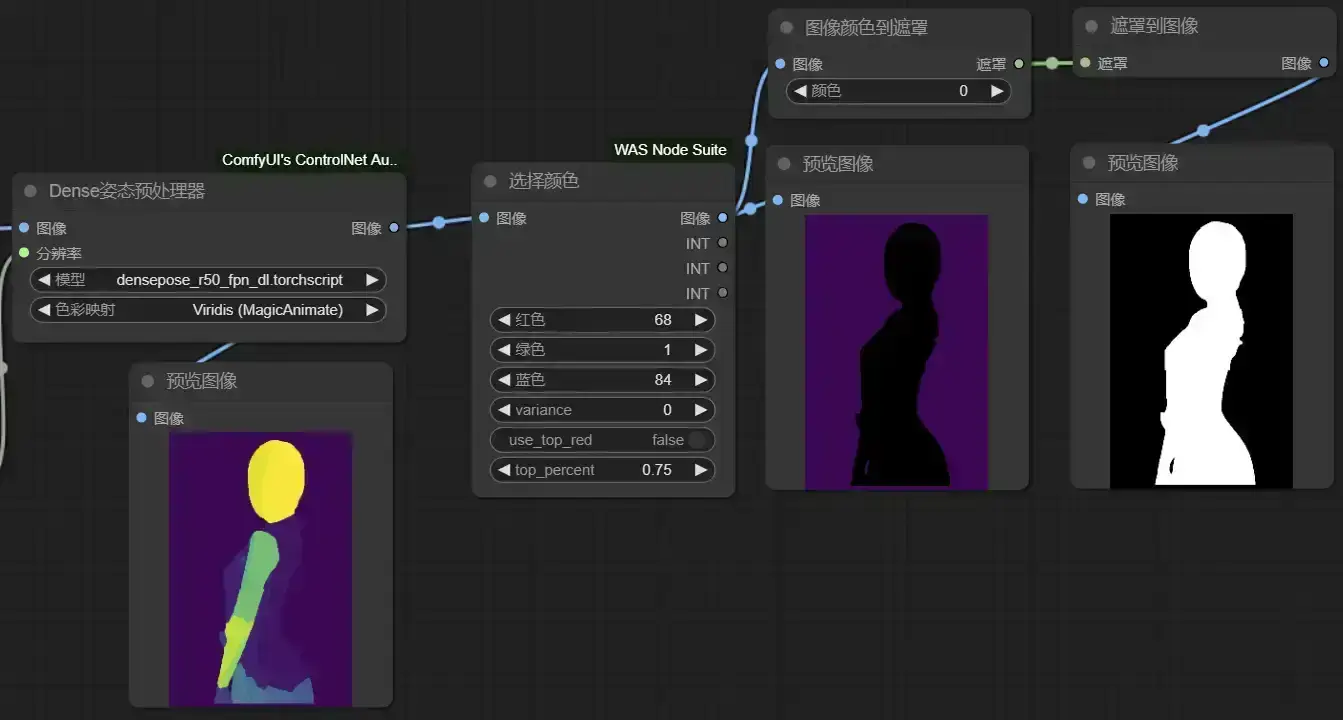
Task: Click the 遮罩 input port of 遮罩到图像
Action: click(x=1085, y=63)
